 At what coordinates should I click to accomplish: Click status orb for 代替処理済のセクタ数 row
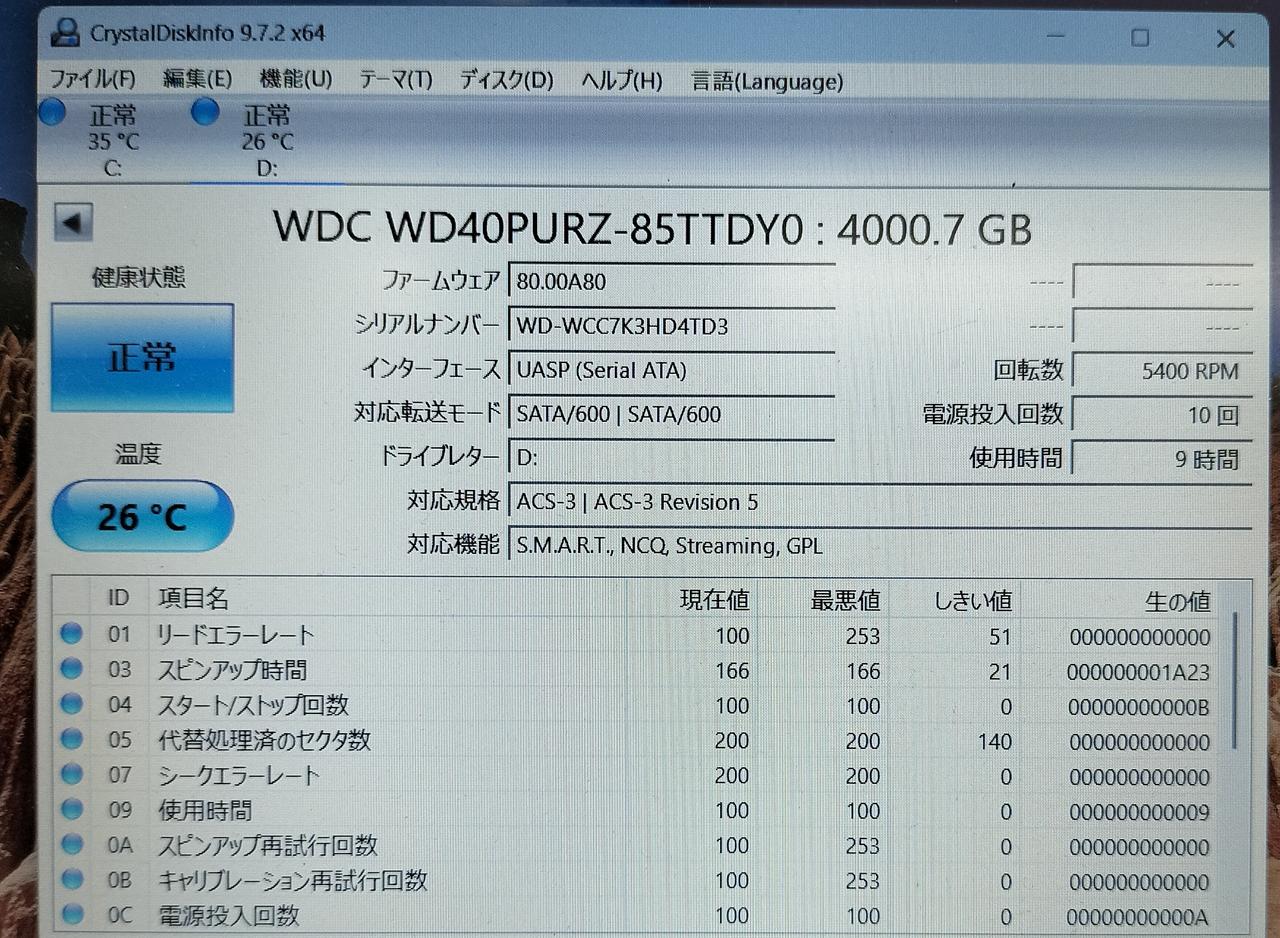[x=71, y=739]
